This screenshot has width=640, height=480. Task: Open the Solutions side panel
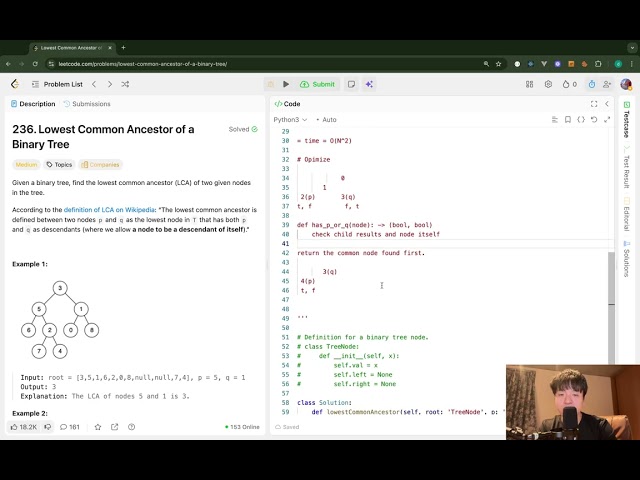(x=627, y=259)
